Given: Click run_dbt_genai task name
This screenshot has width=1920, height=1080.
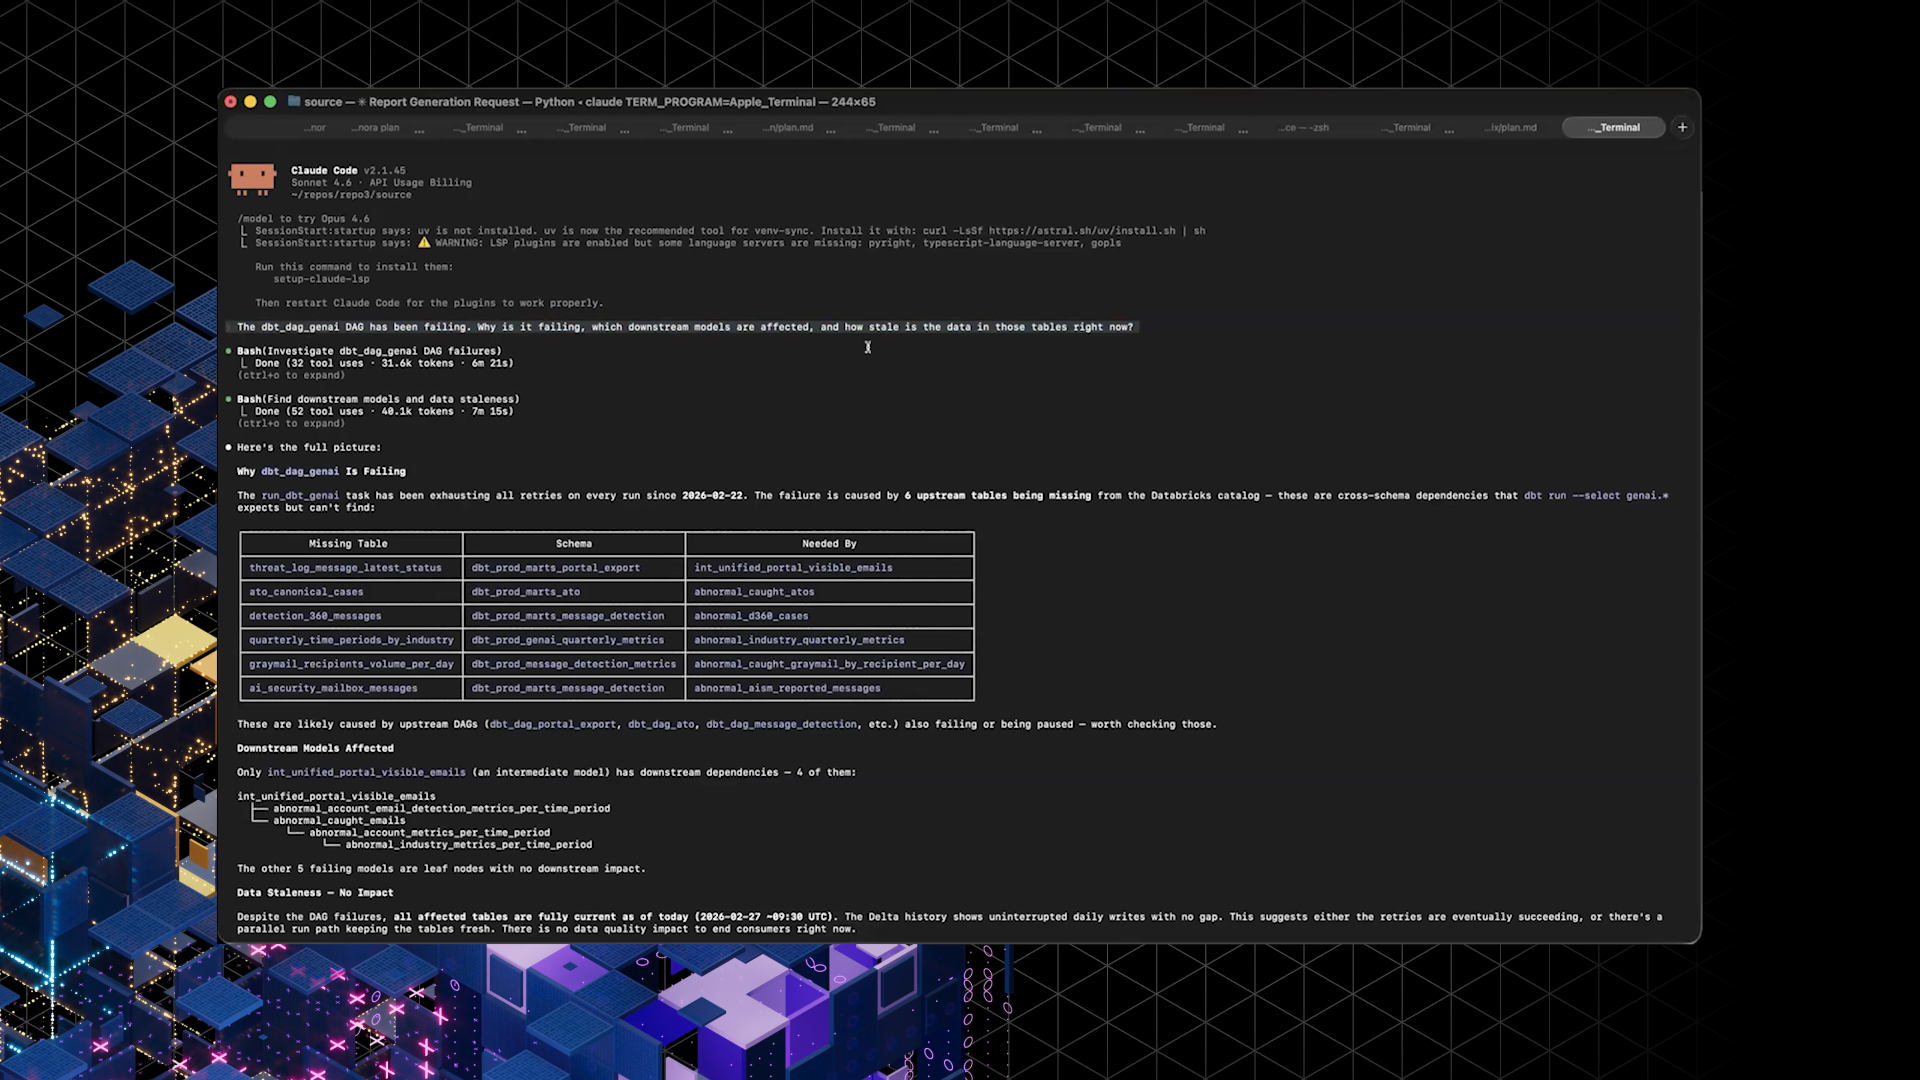Looking at the screenshot, I should (300, 496).
